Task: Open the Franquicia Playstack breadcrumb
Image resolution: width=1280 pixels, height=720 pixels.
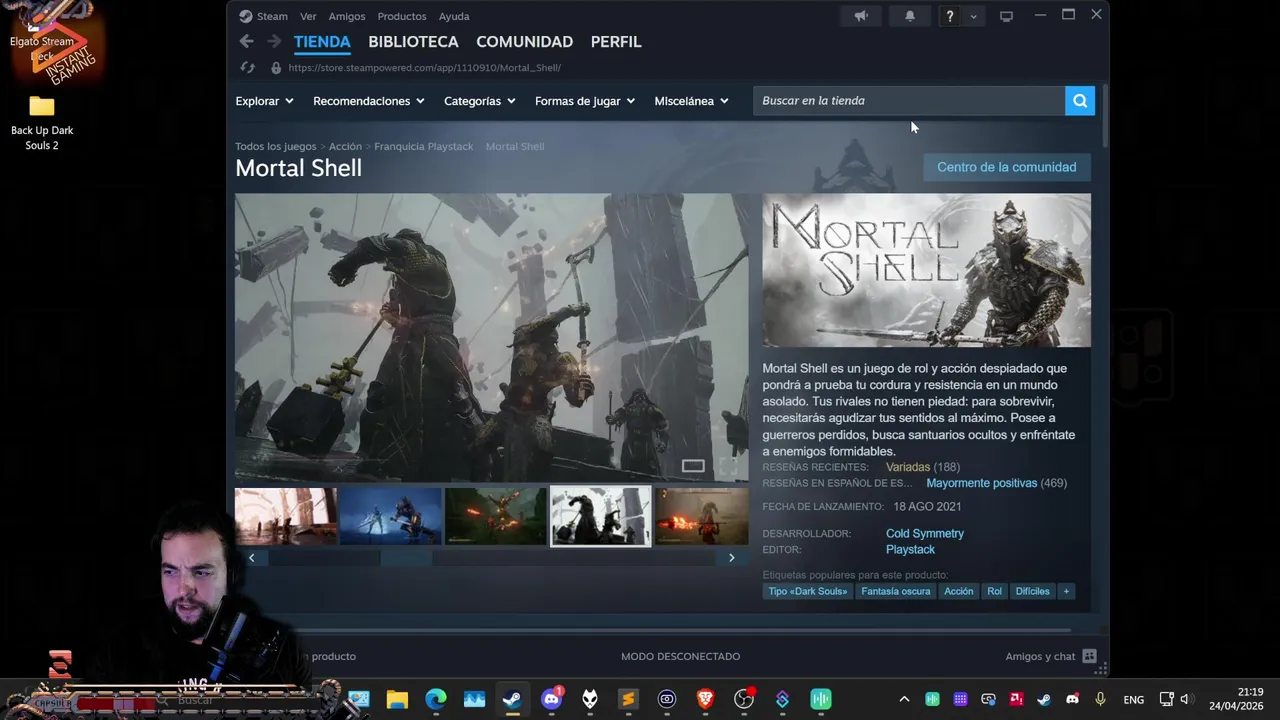Action: [x=424, y=146]
